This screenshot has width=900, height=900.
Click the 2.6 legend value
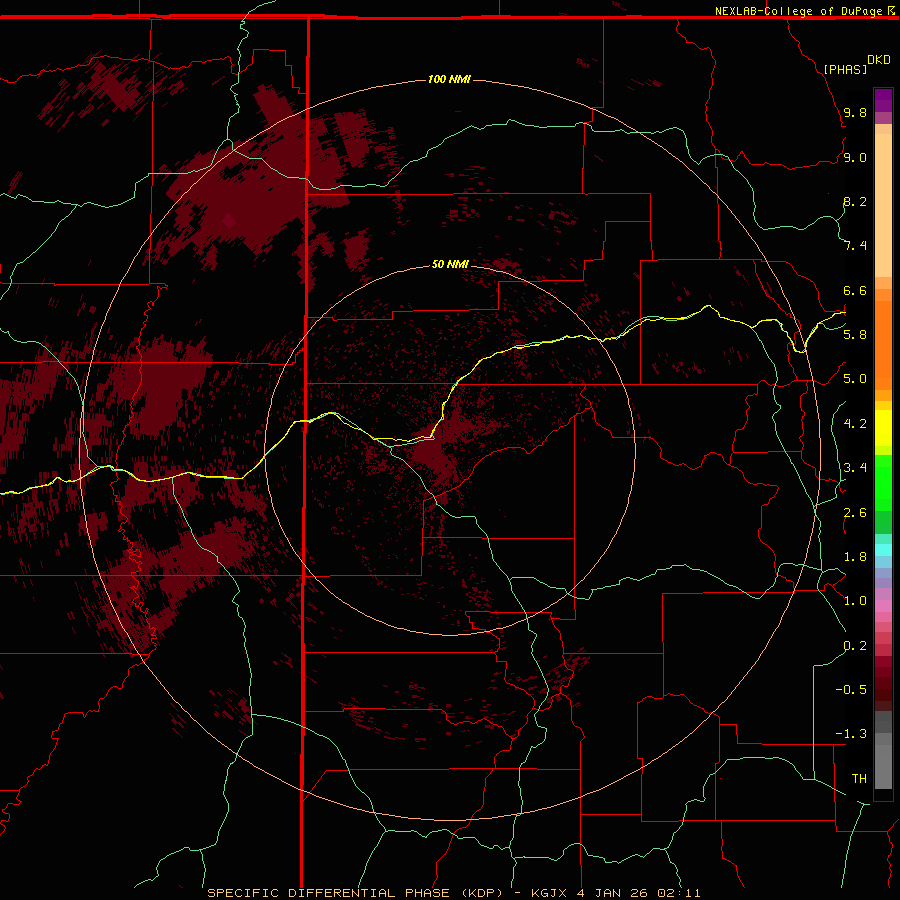pos(855,513)
